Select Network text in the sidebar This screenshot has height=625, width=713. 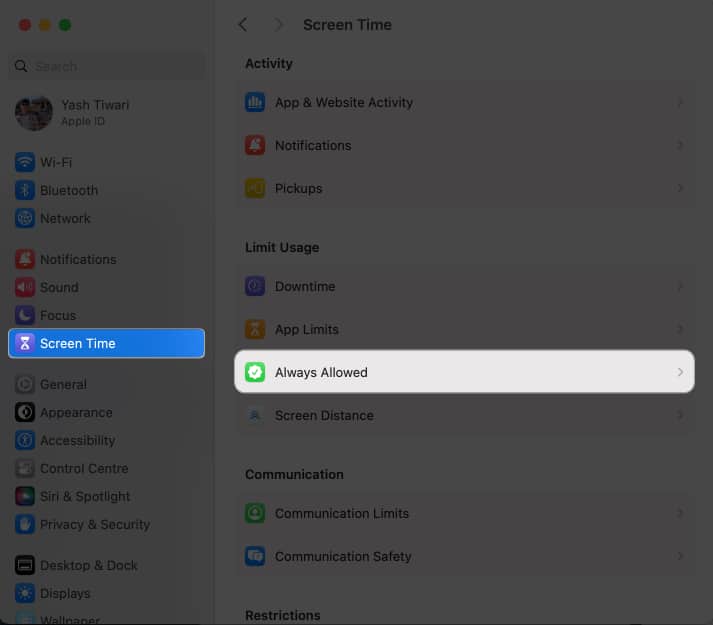tap(65, 218)
